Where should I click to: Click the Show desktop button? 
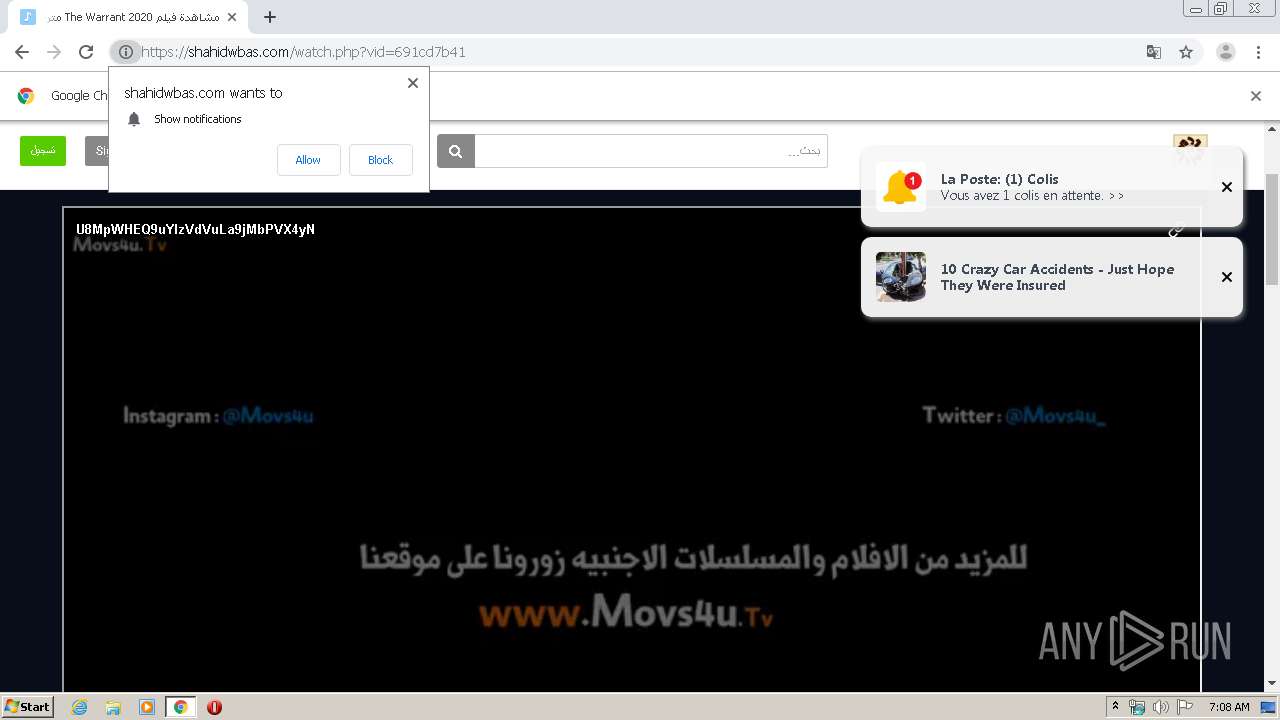(x=1268, y=707)
